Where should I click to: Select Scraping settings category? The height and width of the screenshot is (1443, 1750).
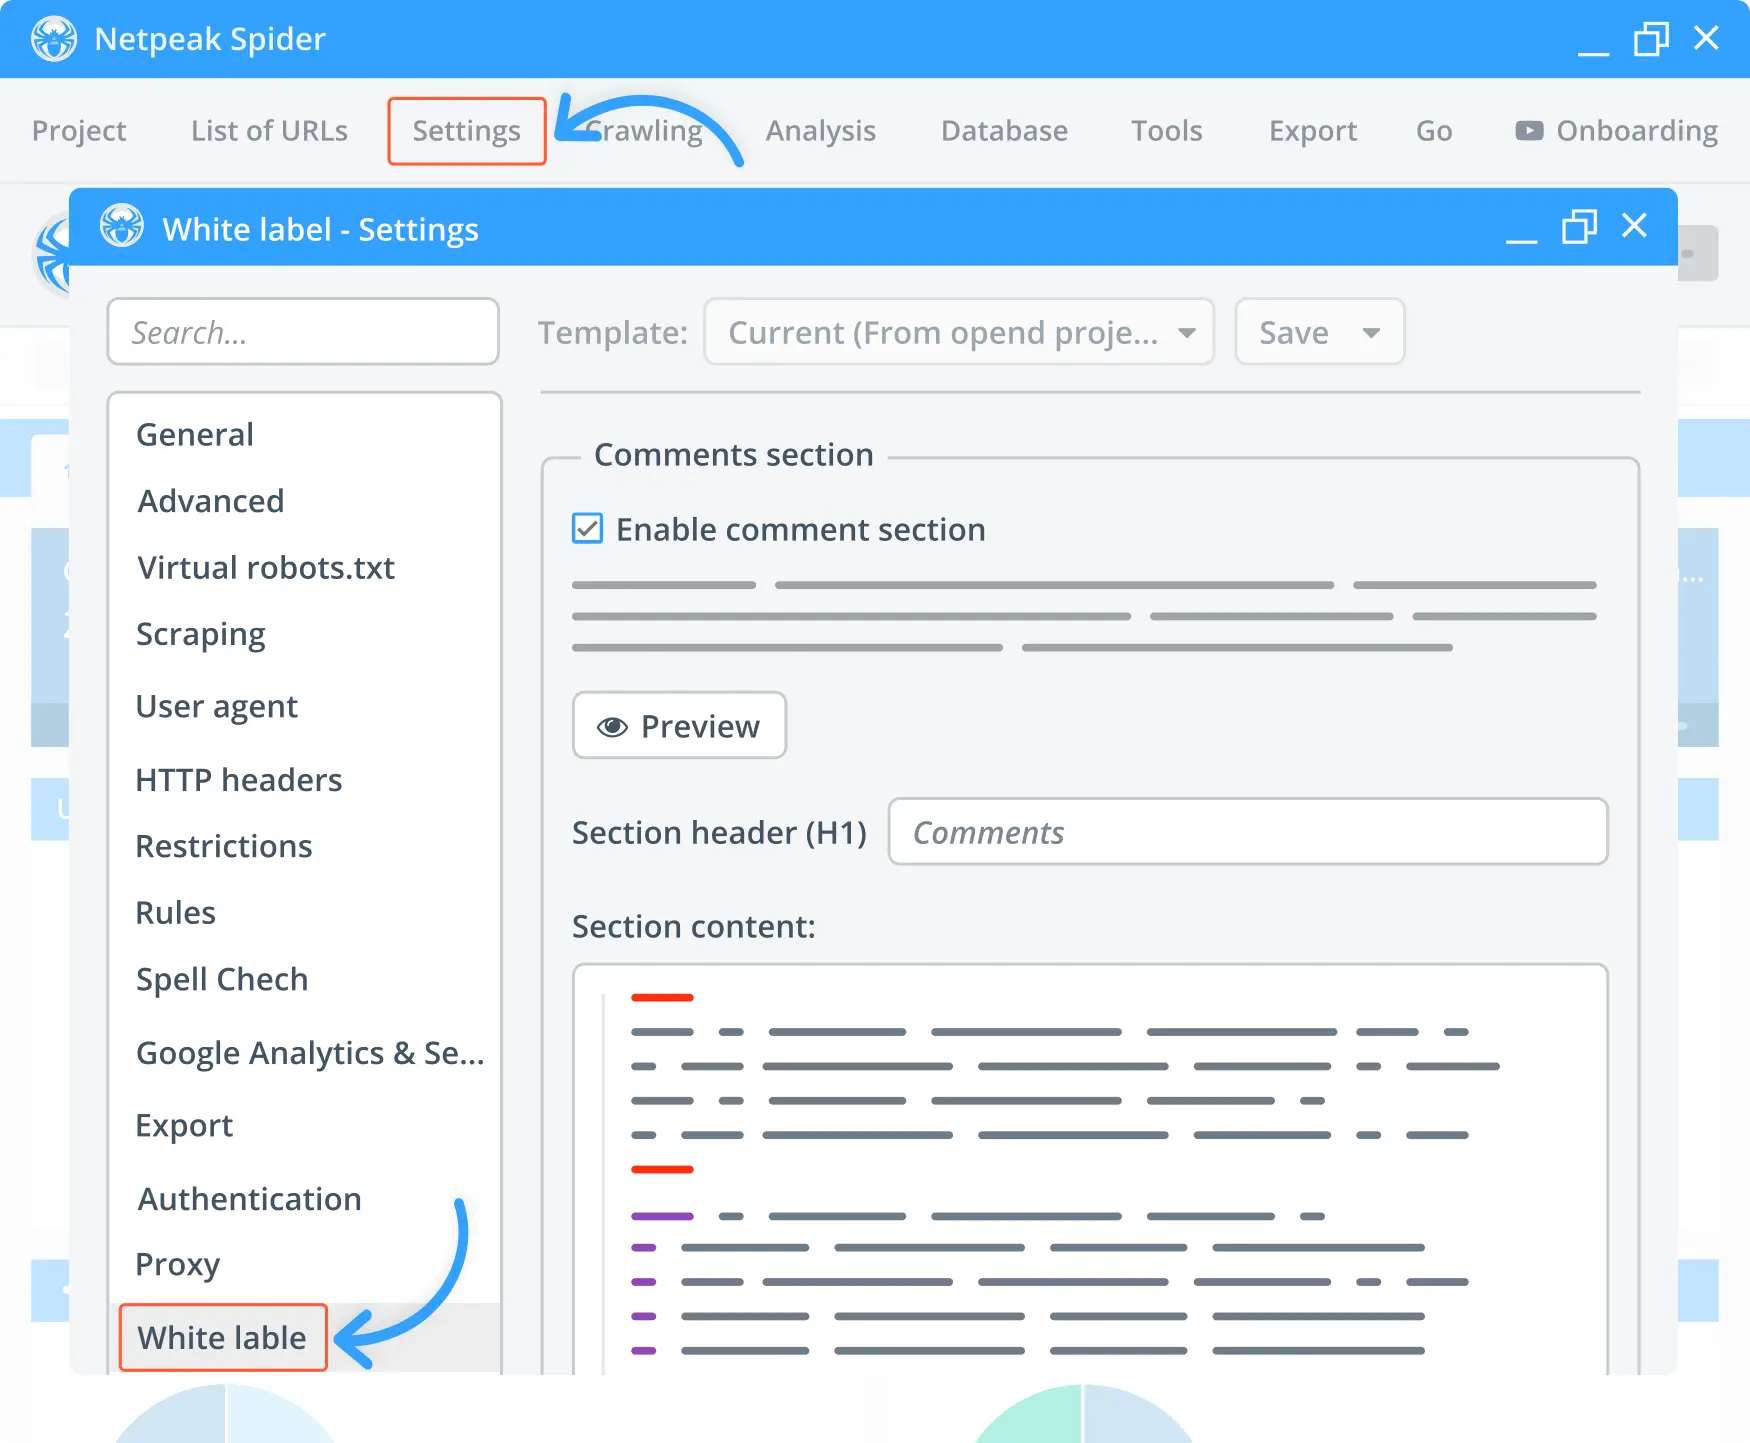200,635
